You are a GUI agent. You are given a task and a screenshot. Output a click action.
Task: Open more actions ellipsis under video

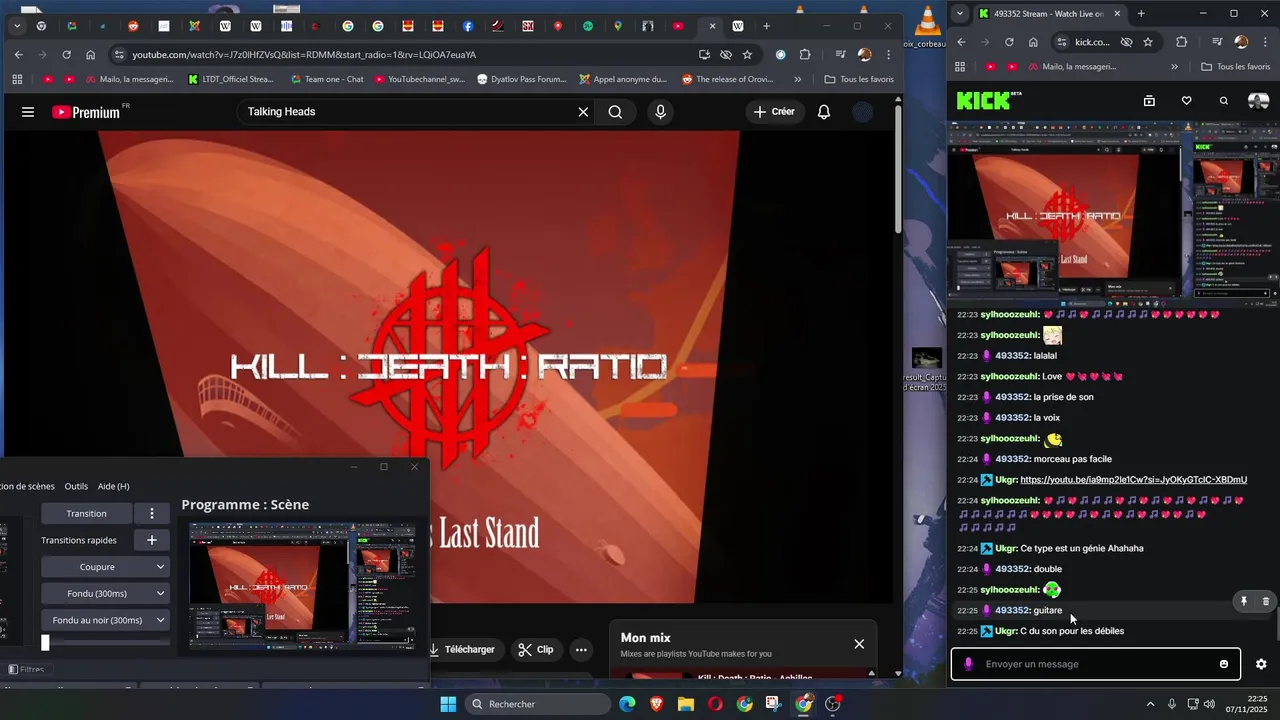click(581, 649)
